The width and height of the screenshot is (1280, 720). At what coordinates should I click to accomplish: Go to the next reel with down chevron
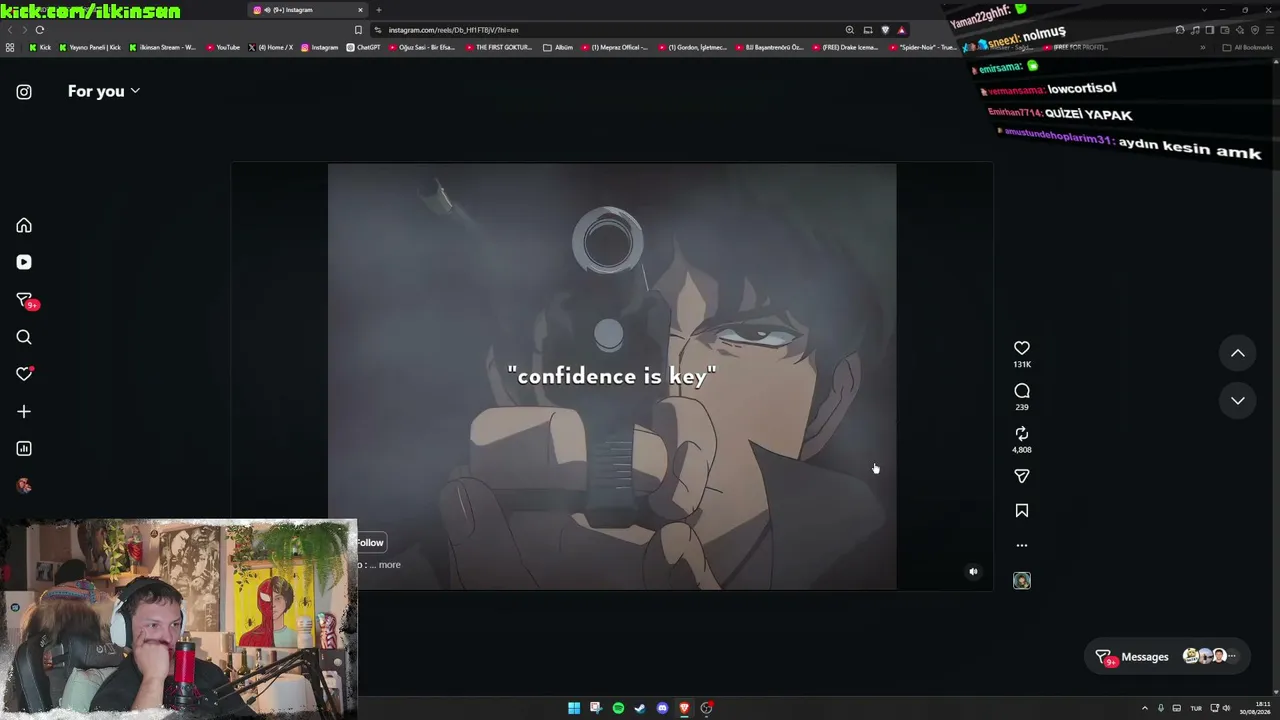1238,401
